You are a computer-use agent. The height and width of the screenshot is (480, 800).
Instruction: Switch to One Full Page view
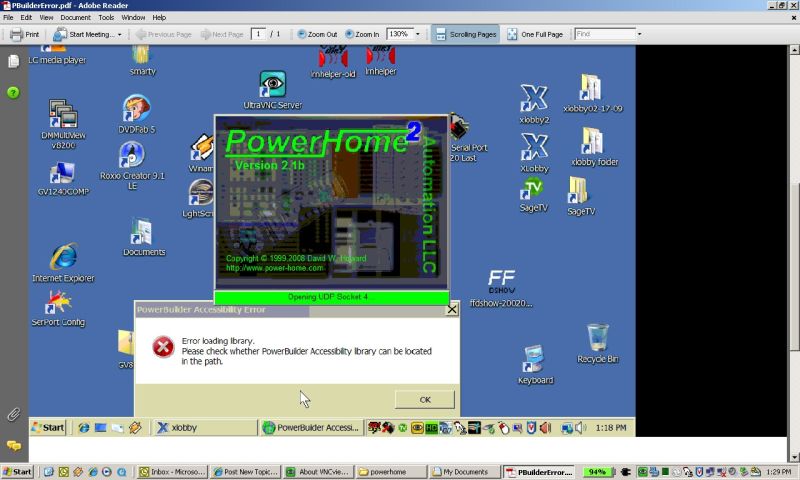(535, 34)
